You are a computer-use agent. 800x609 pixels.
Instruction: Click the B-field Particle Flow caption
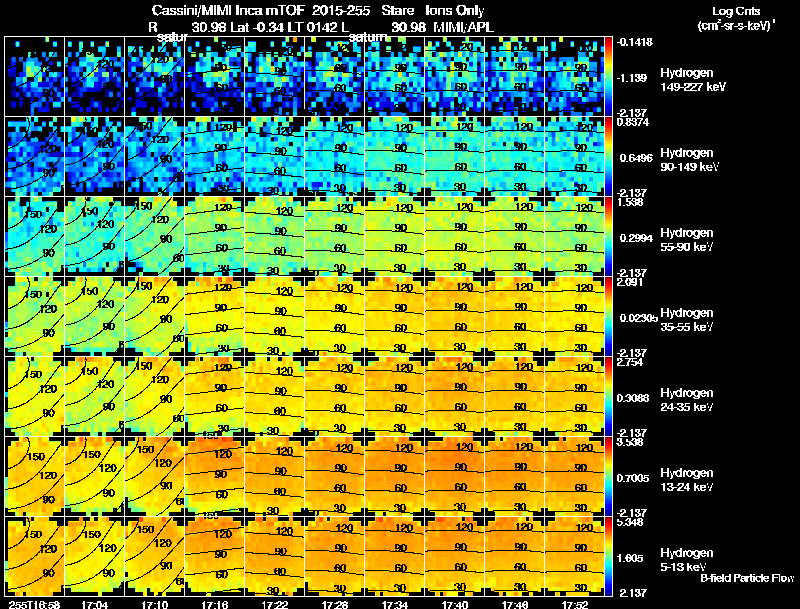[747, 578]
